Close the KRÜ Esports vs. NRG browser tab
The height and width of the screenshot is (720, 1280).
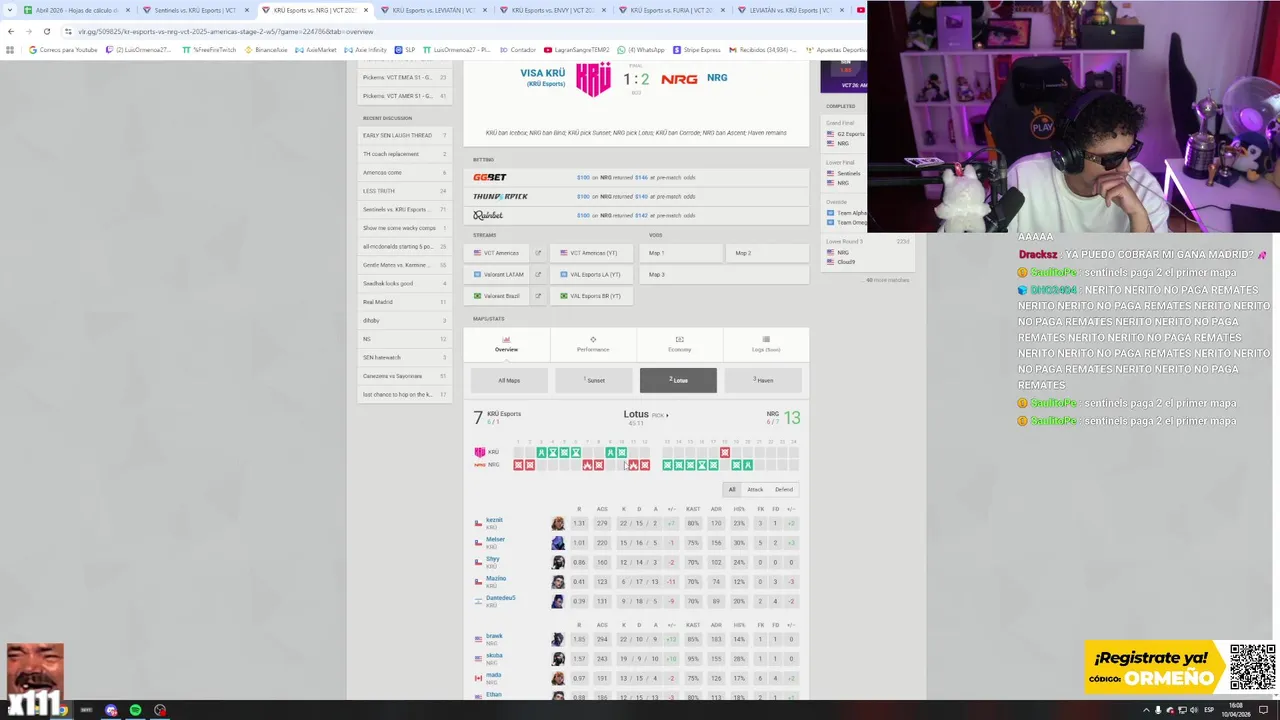[x=366, y=10]
